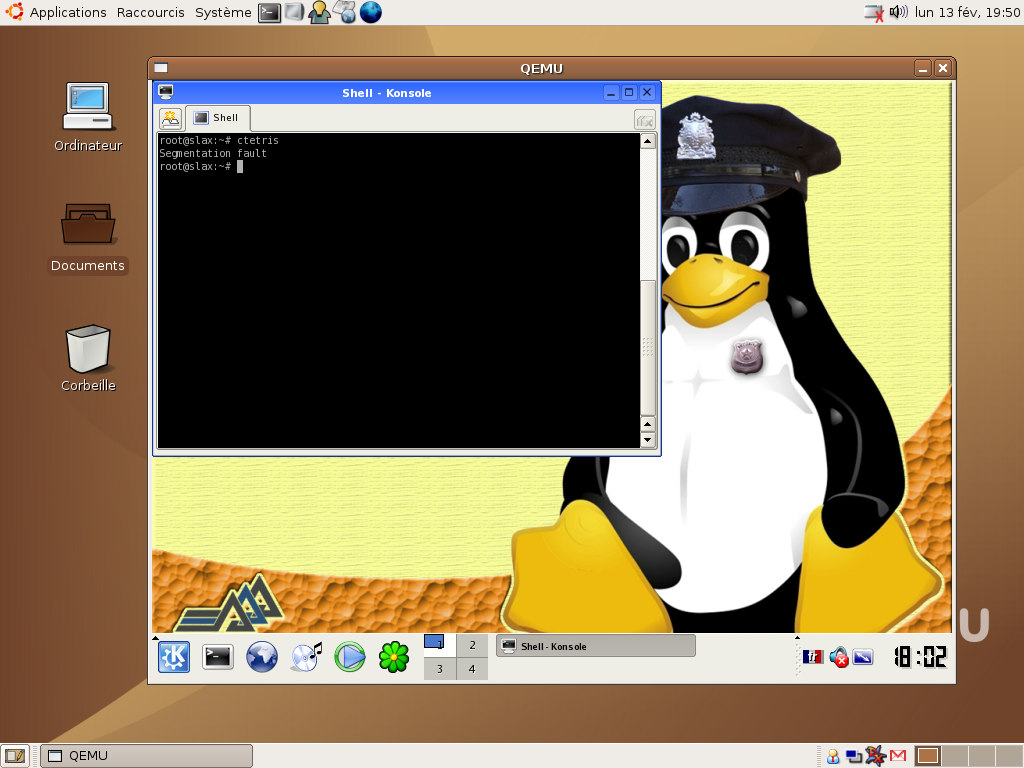Click the date and time in top panel
This screenshot has height=768, width=1024.
967,12
